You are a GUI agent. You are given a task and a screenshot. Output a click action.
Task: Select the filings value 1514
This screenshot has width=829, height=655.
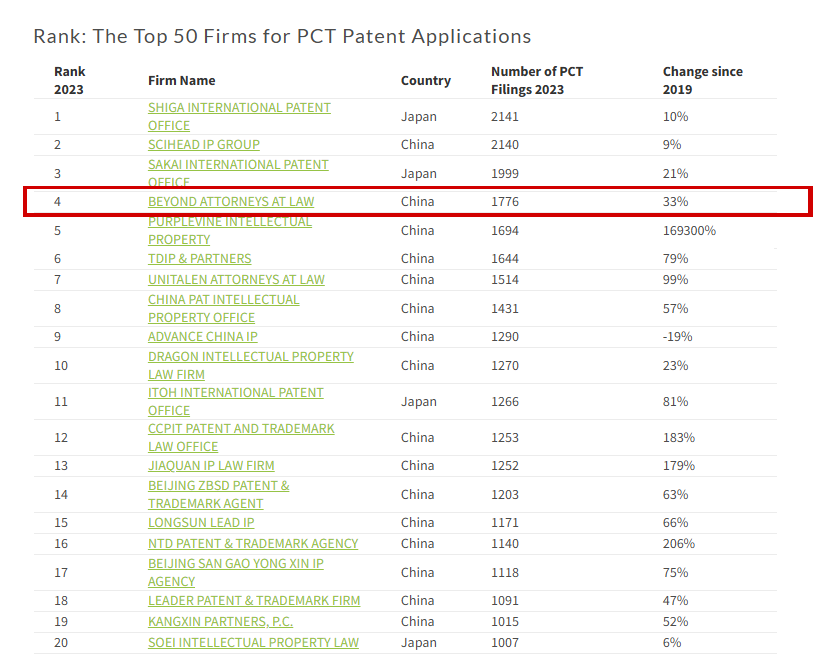point(505,280)
